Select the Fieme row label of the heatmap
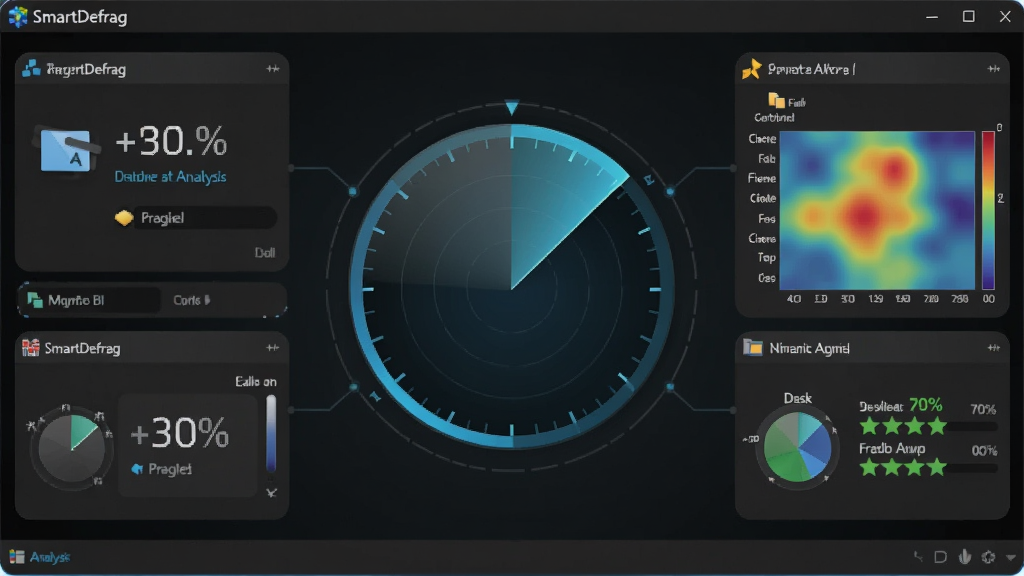The width and height of the screenshot is (1024, 576). pyautogui.click(x=761, y=178)
